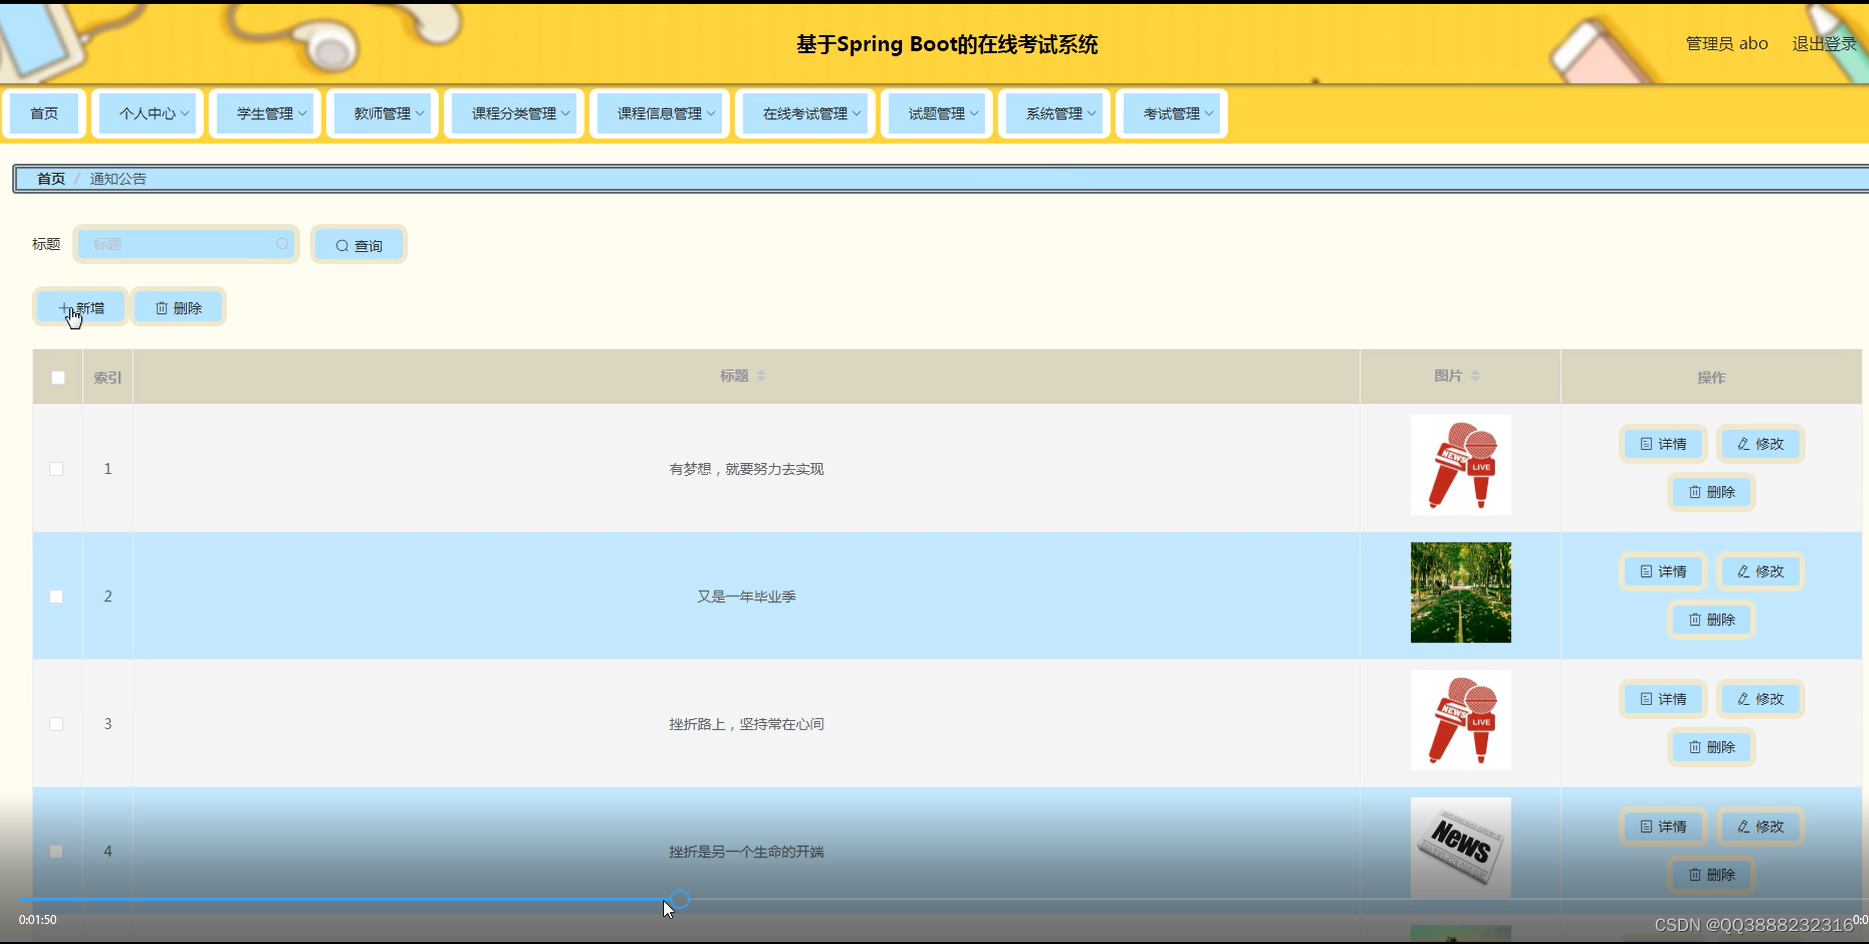
Task: Click 通知公告 in the breadcrumb
Action: [x=118, y=179]
